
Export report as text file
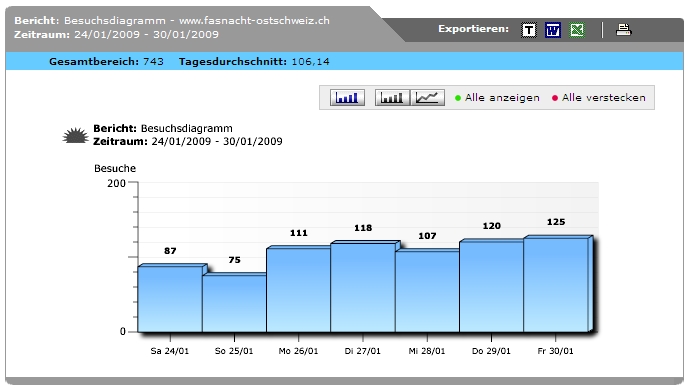coord(529,30)
